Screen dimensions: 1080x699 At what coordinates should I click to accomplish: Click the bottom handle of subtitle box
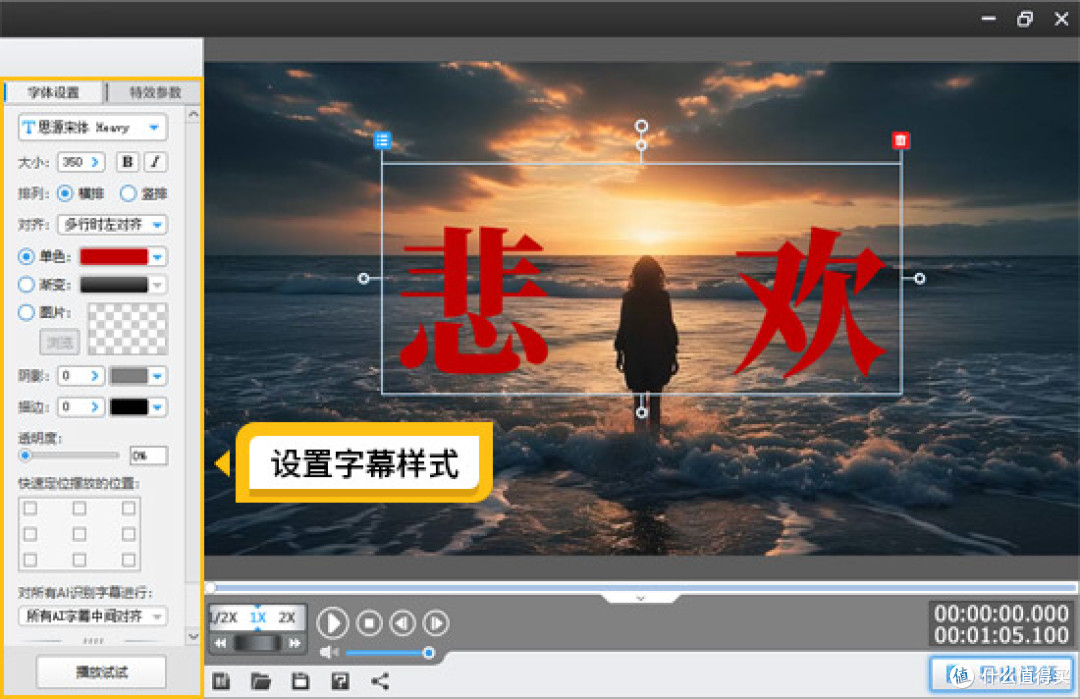pos(641,412)
